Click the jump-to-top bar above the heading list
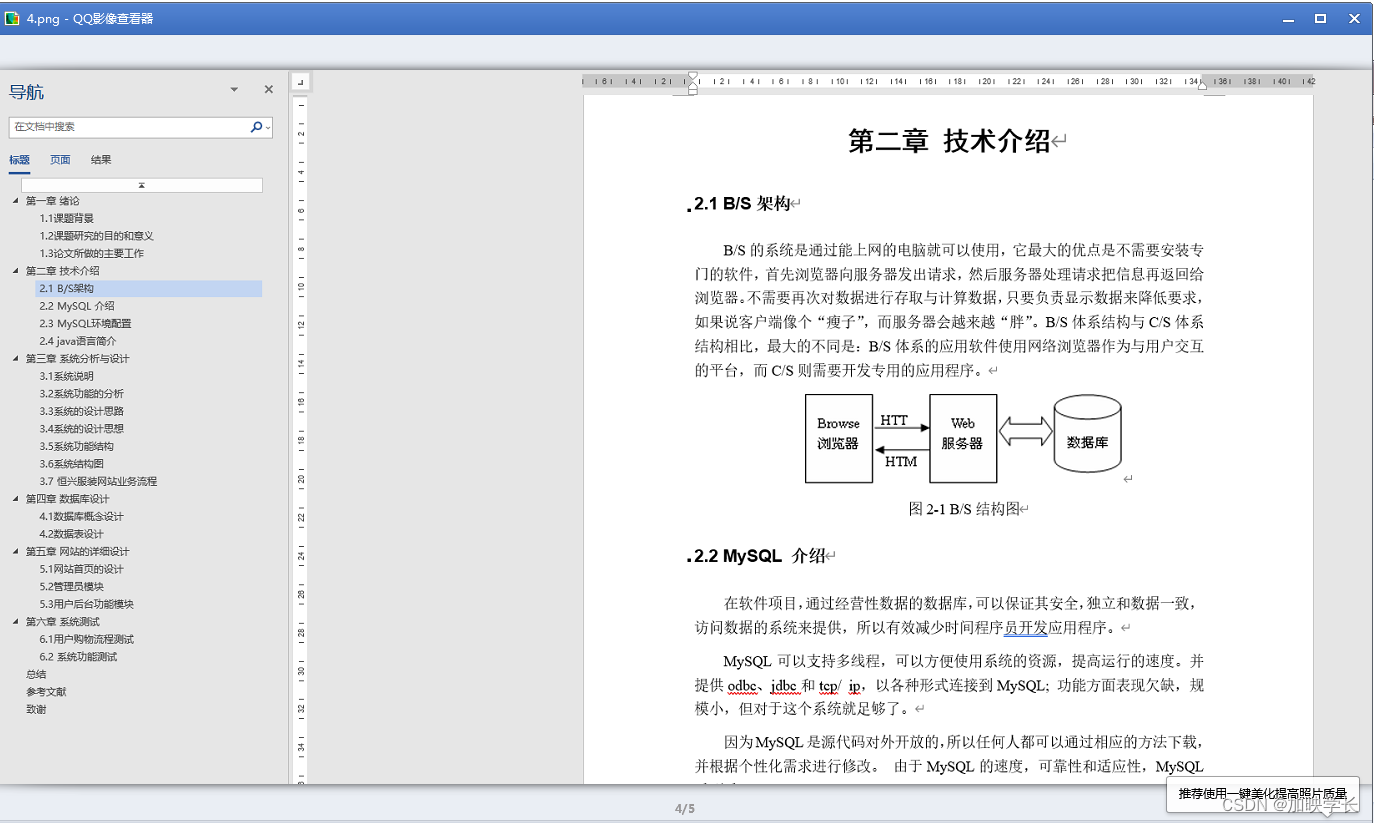 click(142, 185)
